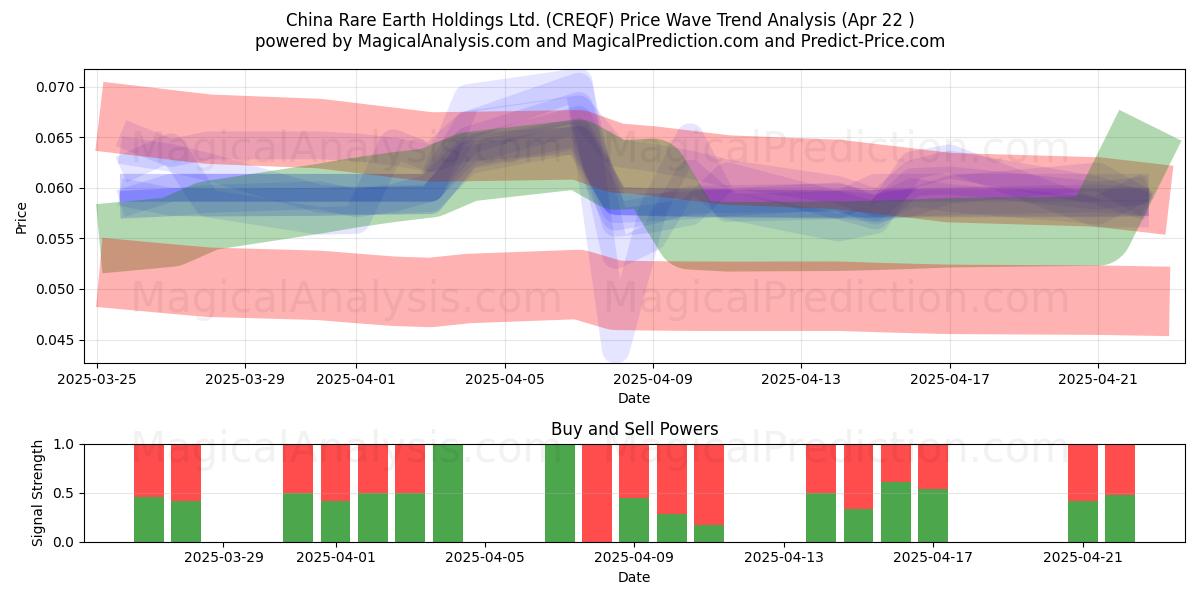Click 2025-04-13 tick under Buy and Sell Powers

tap(784, 558)
